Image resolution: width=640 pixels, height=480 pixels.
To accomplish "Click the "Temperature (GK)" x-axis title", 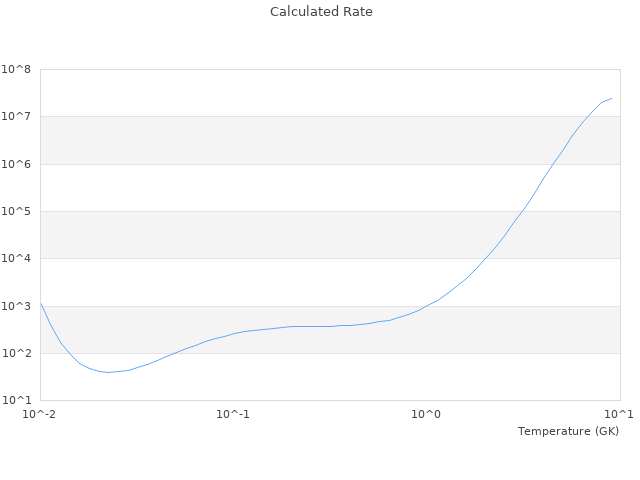I will click(568, 431).
